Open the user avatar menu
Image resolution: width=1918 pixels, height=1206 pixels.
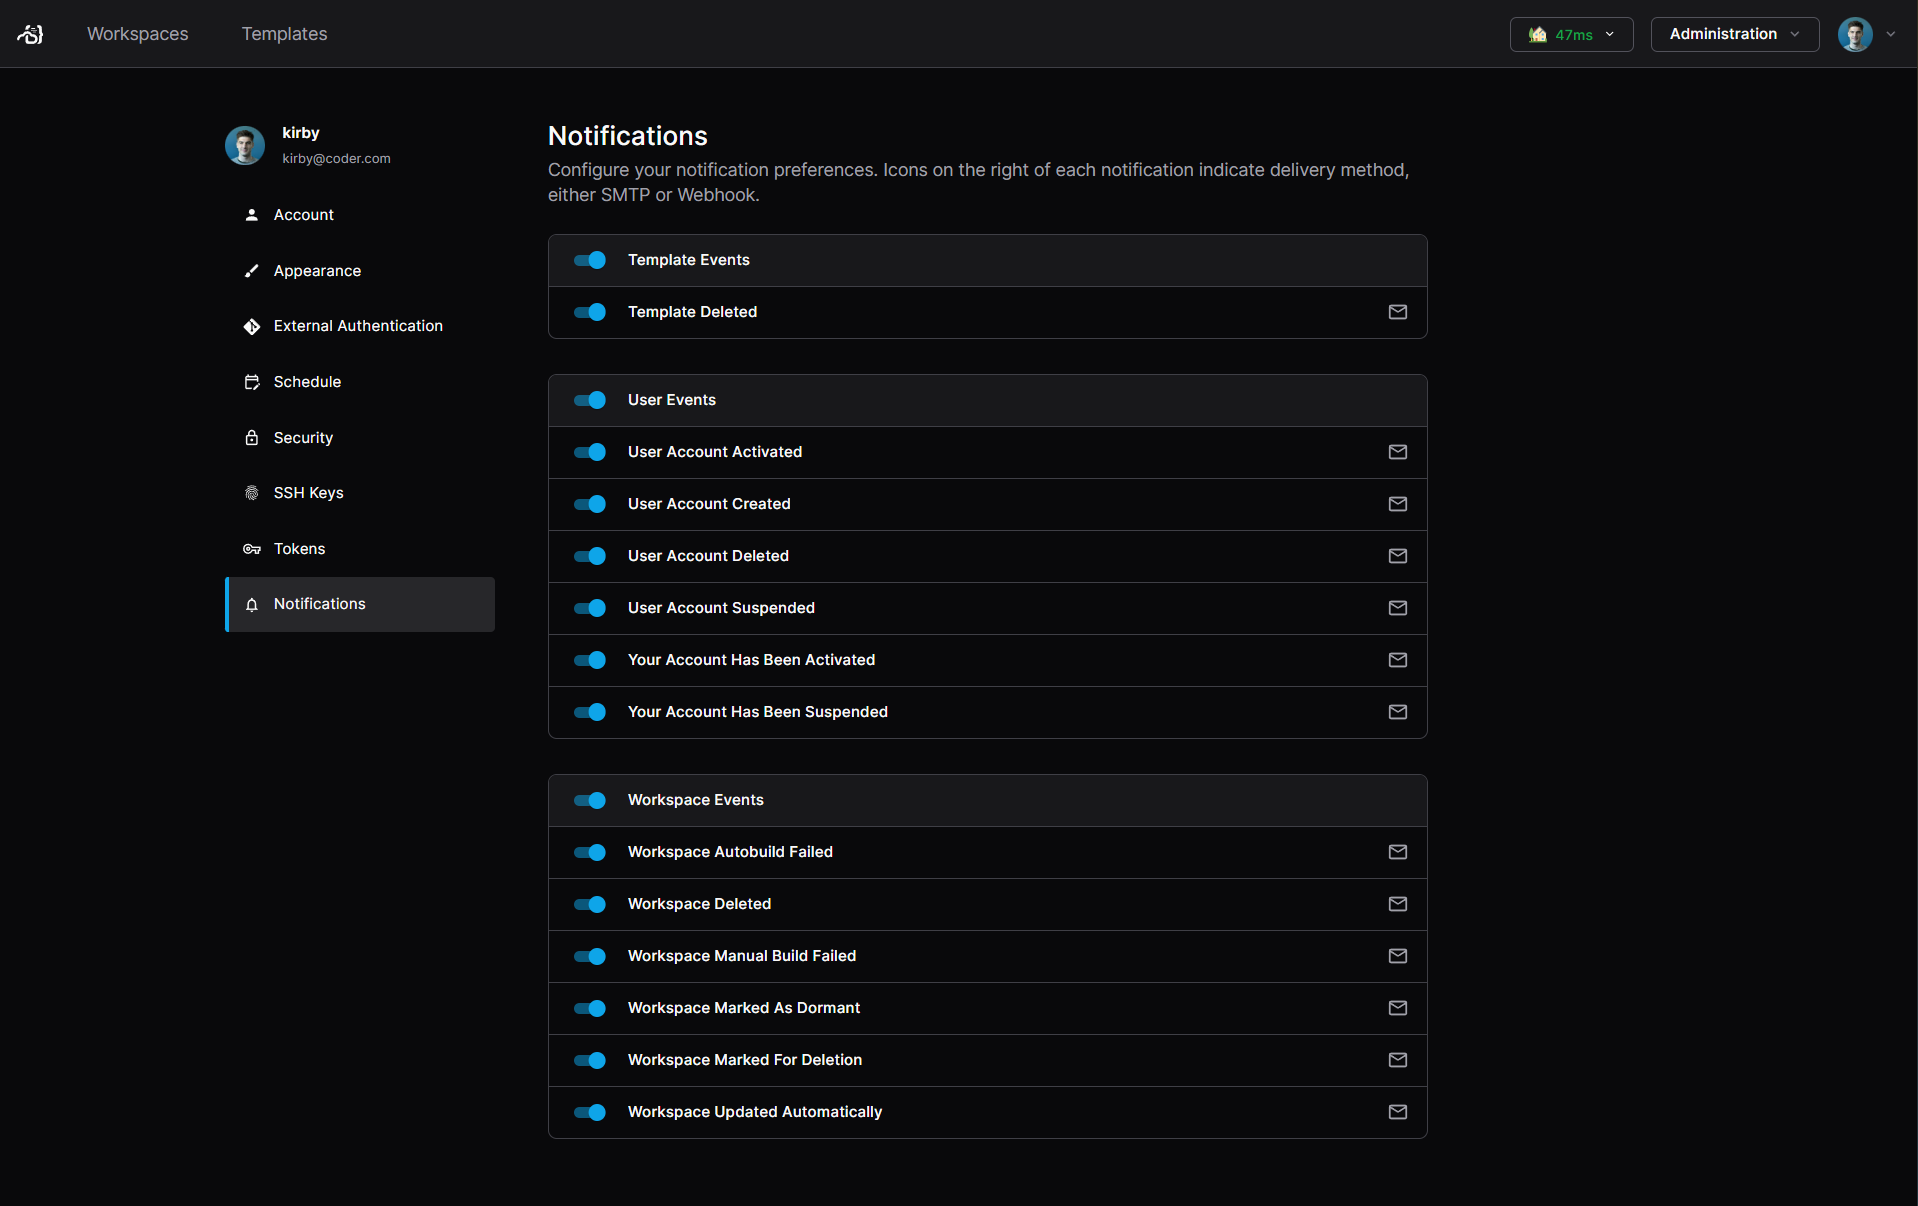coord(1857,34)
